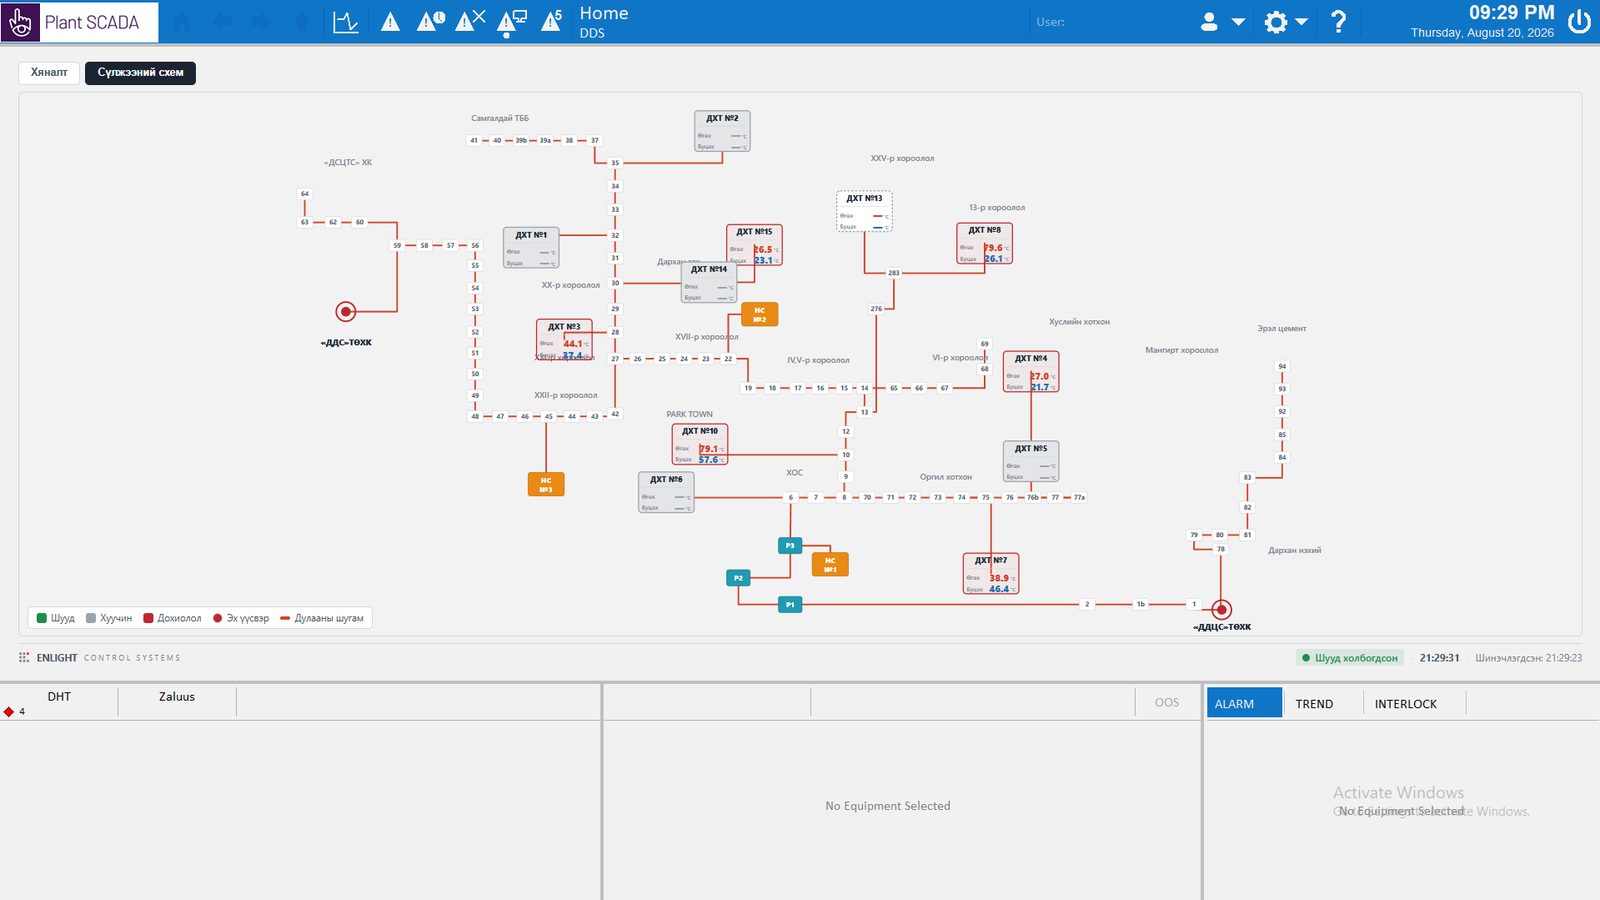
Task: Select pump station НС №1 icon
Action: click(x=830, y=564)
